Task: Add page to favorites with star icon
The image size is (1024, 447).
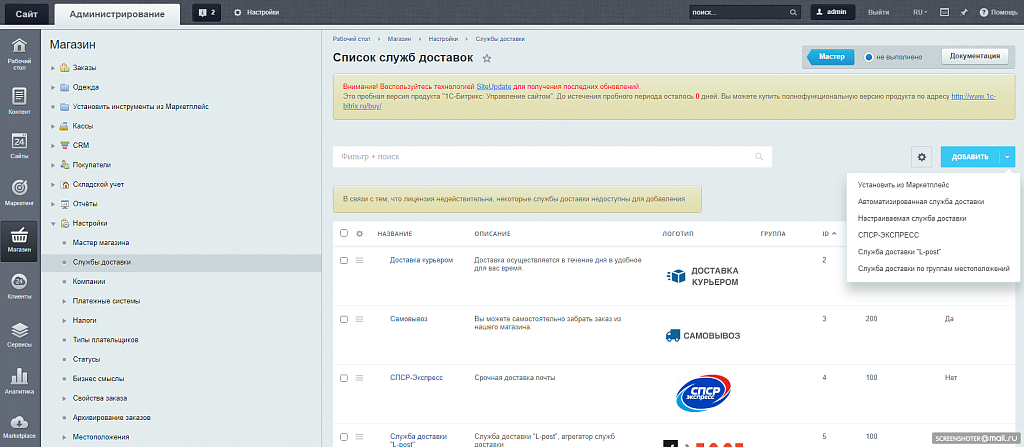Action: click(x=487, y=58)
